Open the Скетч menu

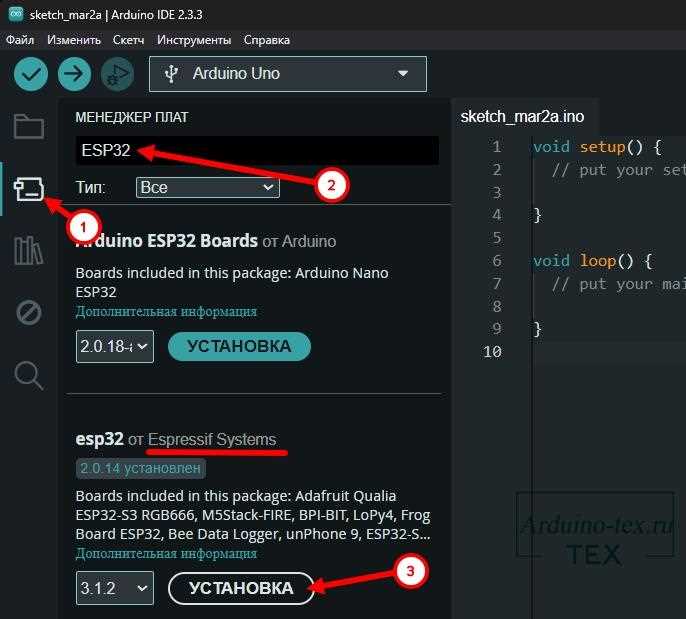click(128, 40)
